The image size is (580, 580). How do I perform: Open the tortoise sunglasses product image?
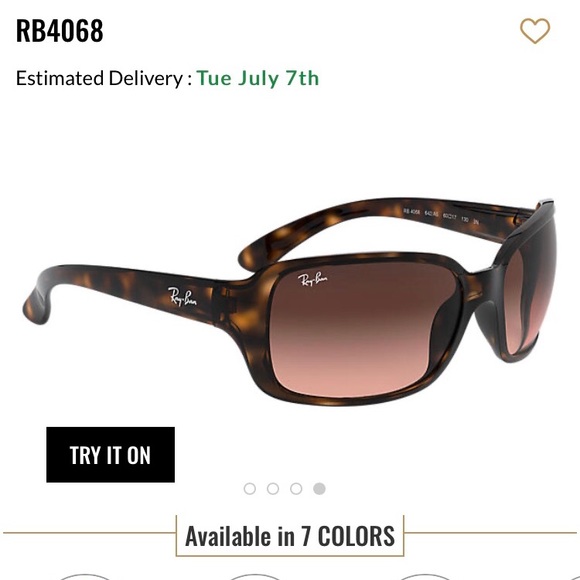point(290,301)
